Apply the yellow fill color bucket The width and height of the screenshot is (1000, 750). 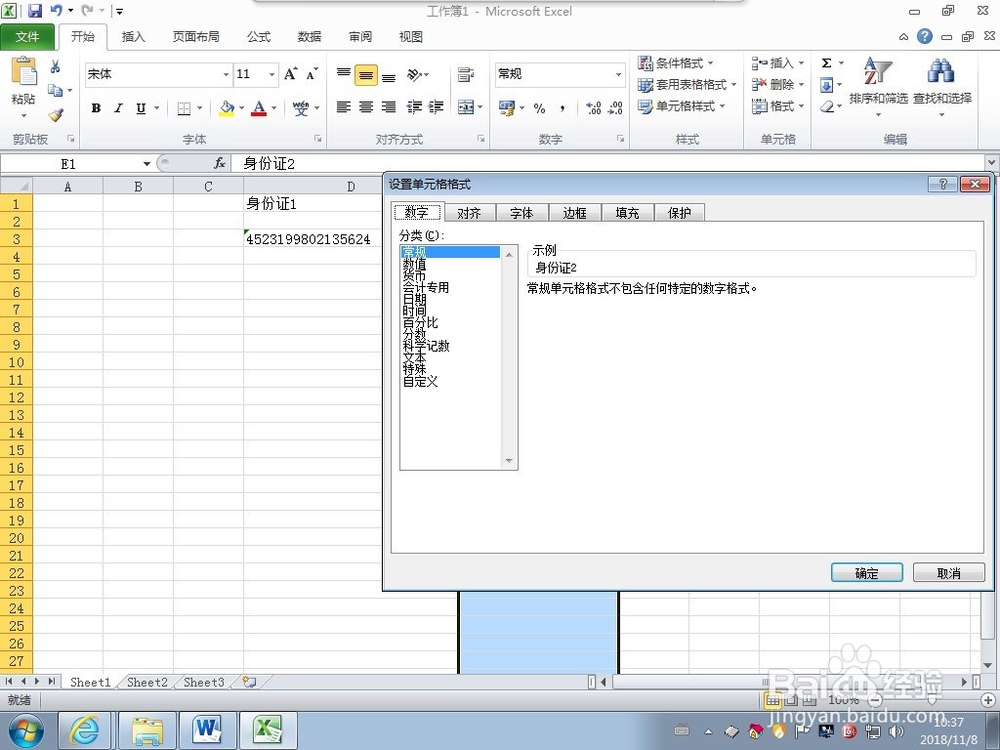click(x=226, y=108)
